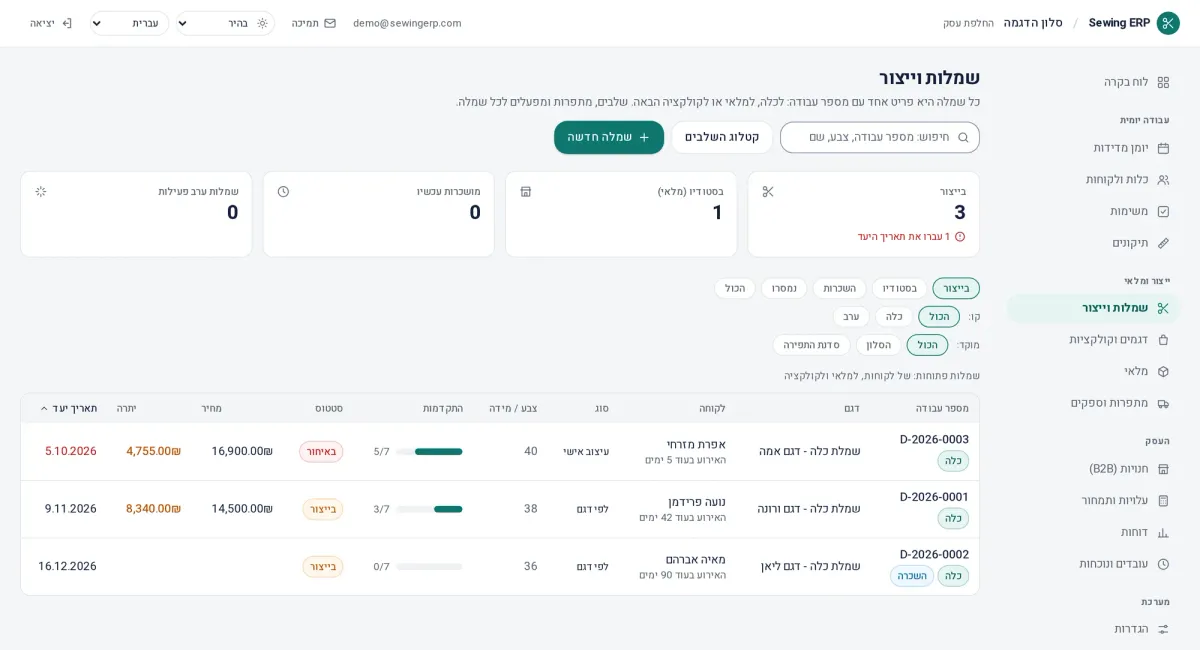This screenshot has height=650, width=1200.
Task: Go to יומן מדידות menu item
Action: [x=1093, y=148]
